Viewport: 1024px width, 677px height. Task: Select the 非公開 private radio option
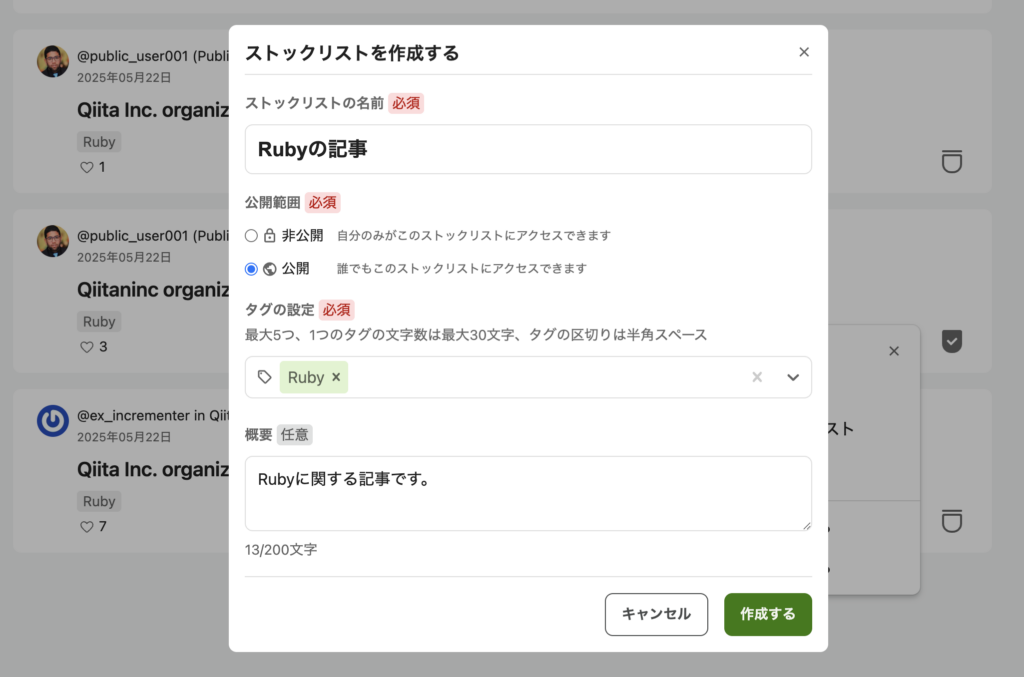pos(251,236)
